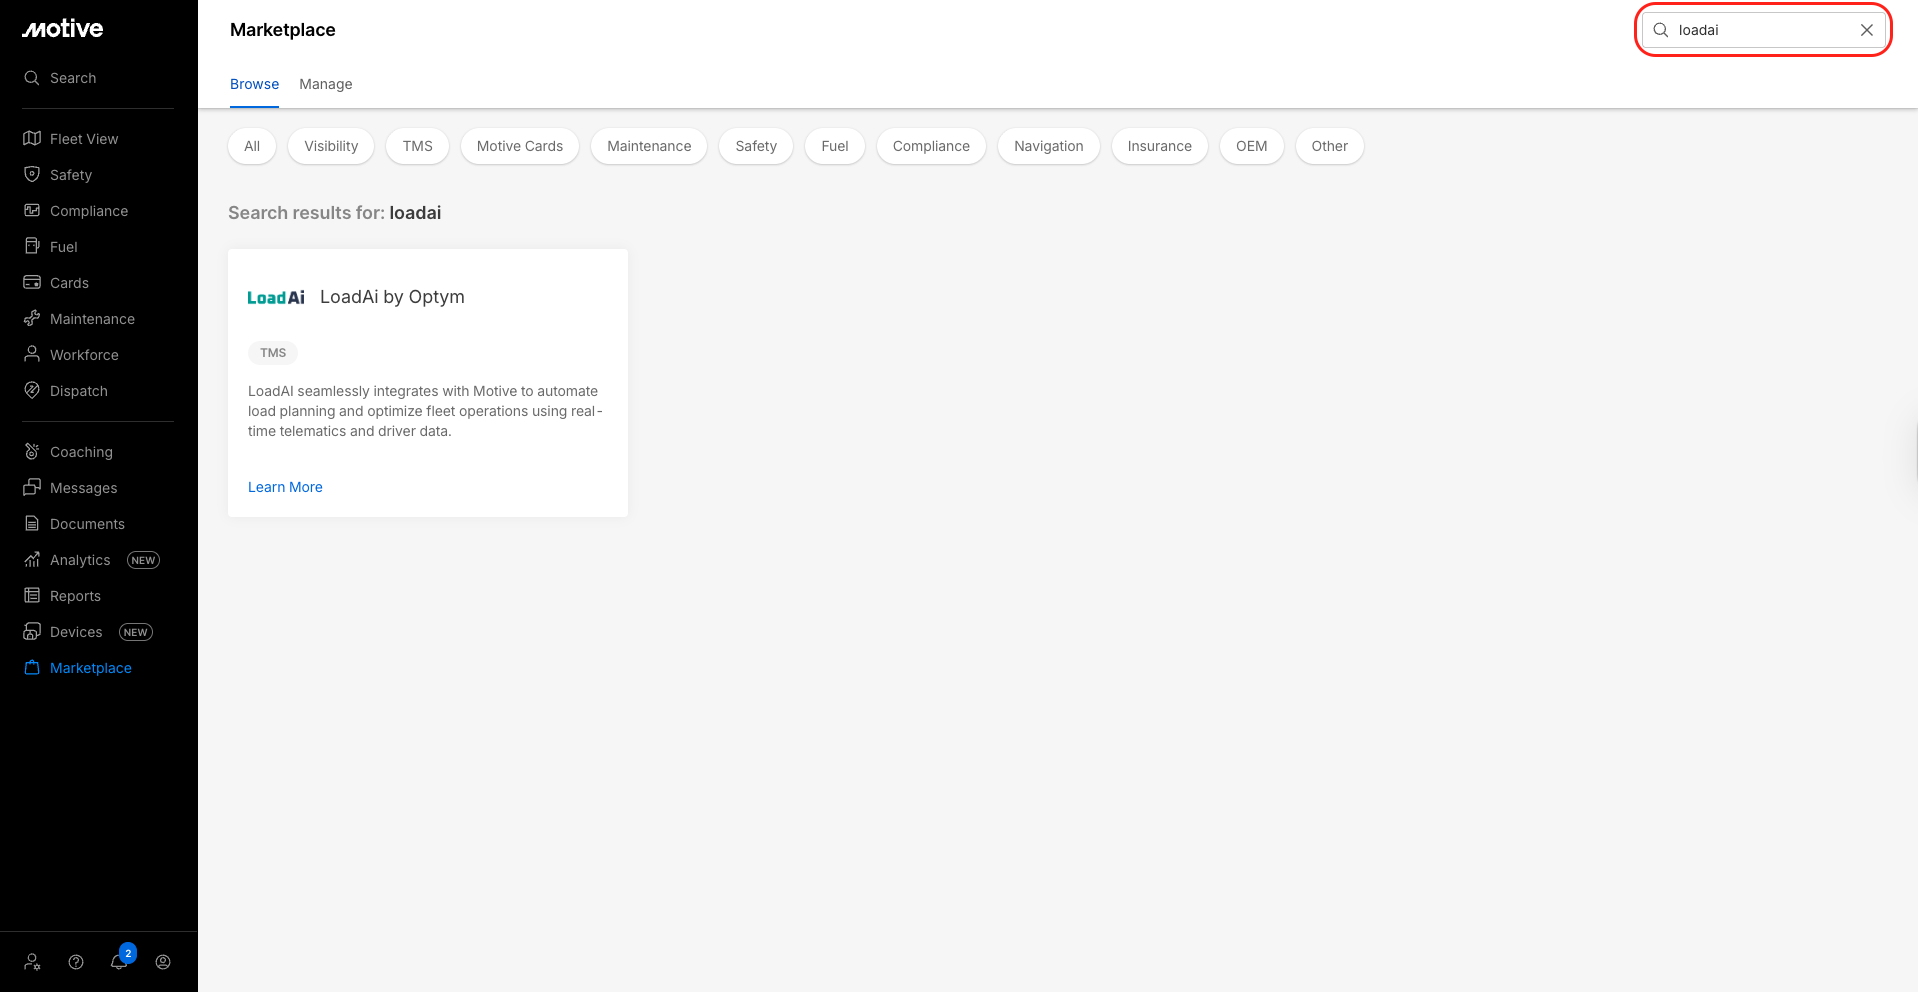The image size is (1918, 992).
Task: Filter by Navigation category
Action: pos(1049,146)
